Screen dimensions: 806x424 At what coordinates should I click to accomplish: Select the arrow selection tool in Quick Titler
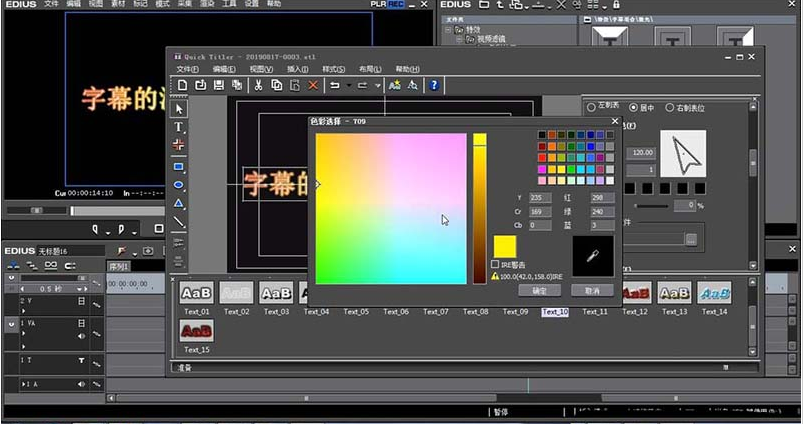(x=180, y=109)
